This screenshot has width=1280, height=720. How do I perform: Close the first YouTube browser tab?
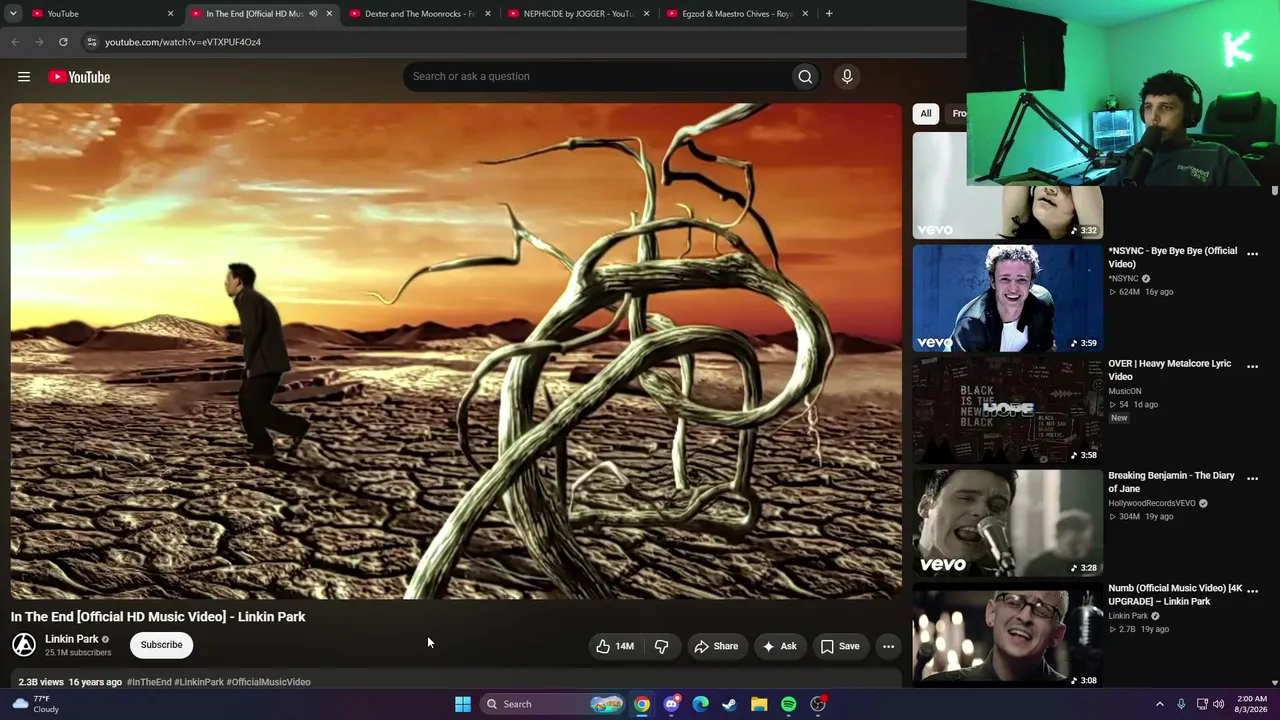click(x=170, y=14)
